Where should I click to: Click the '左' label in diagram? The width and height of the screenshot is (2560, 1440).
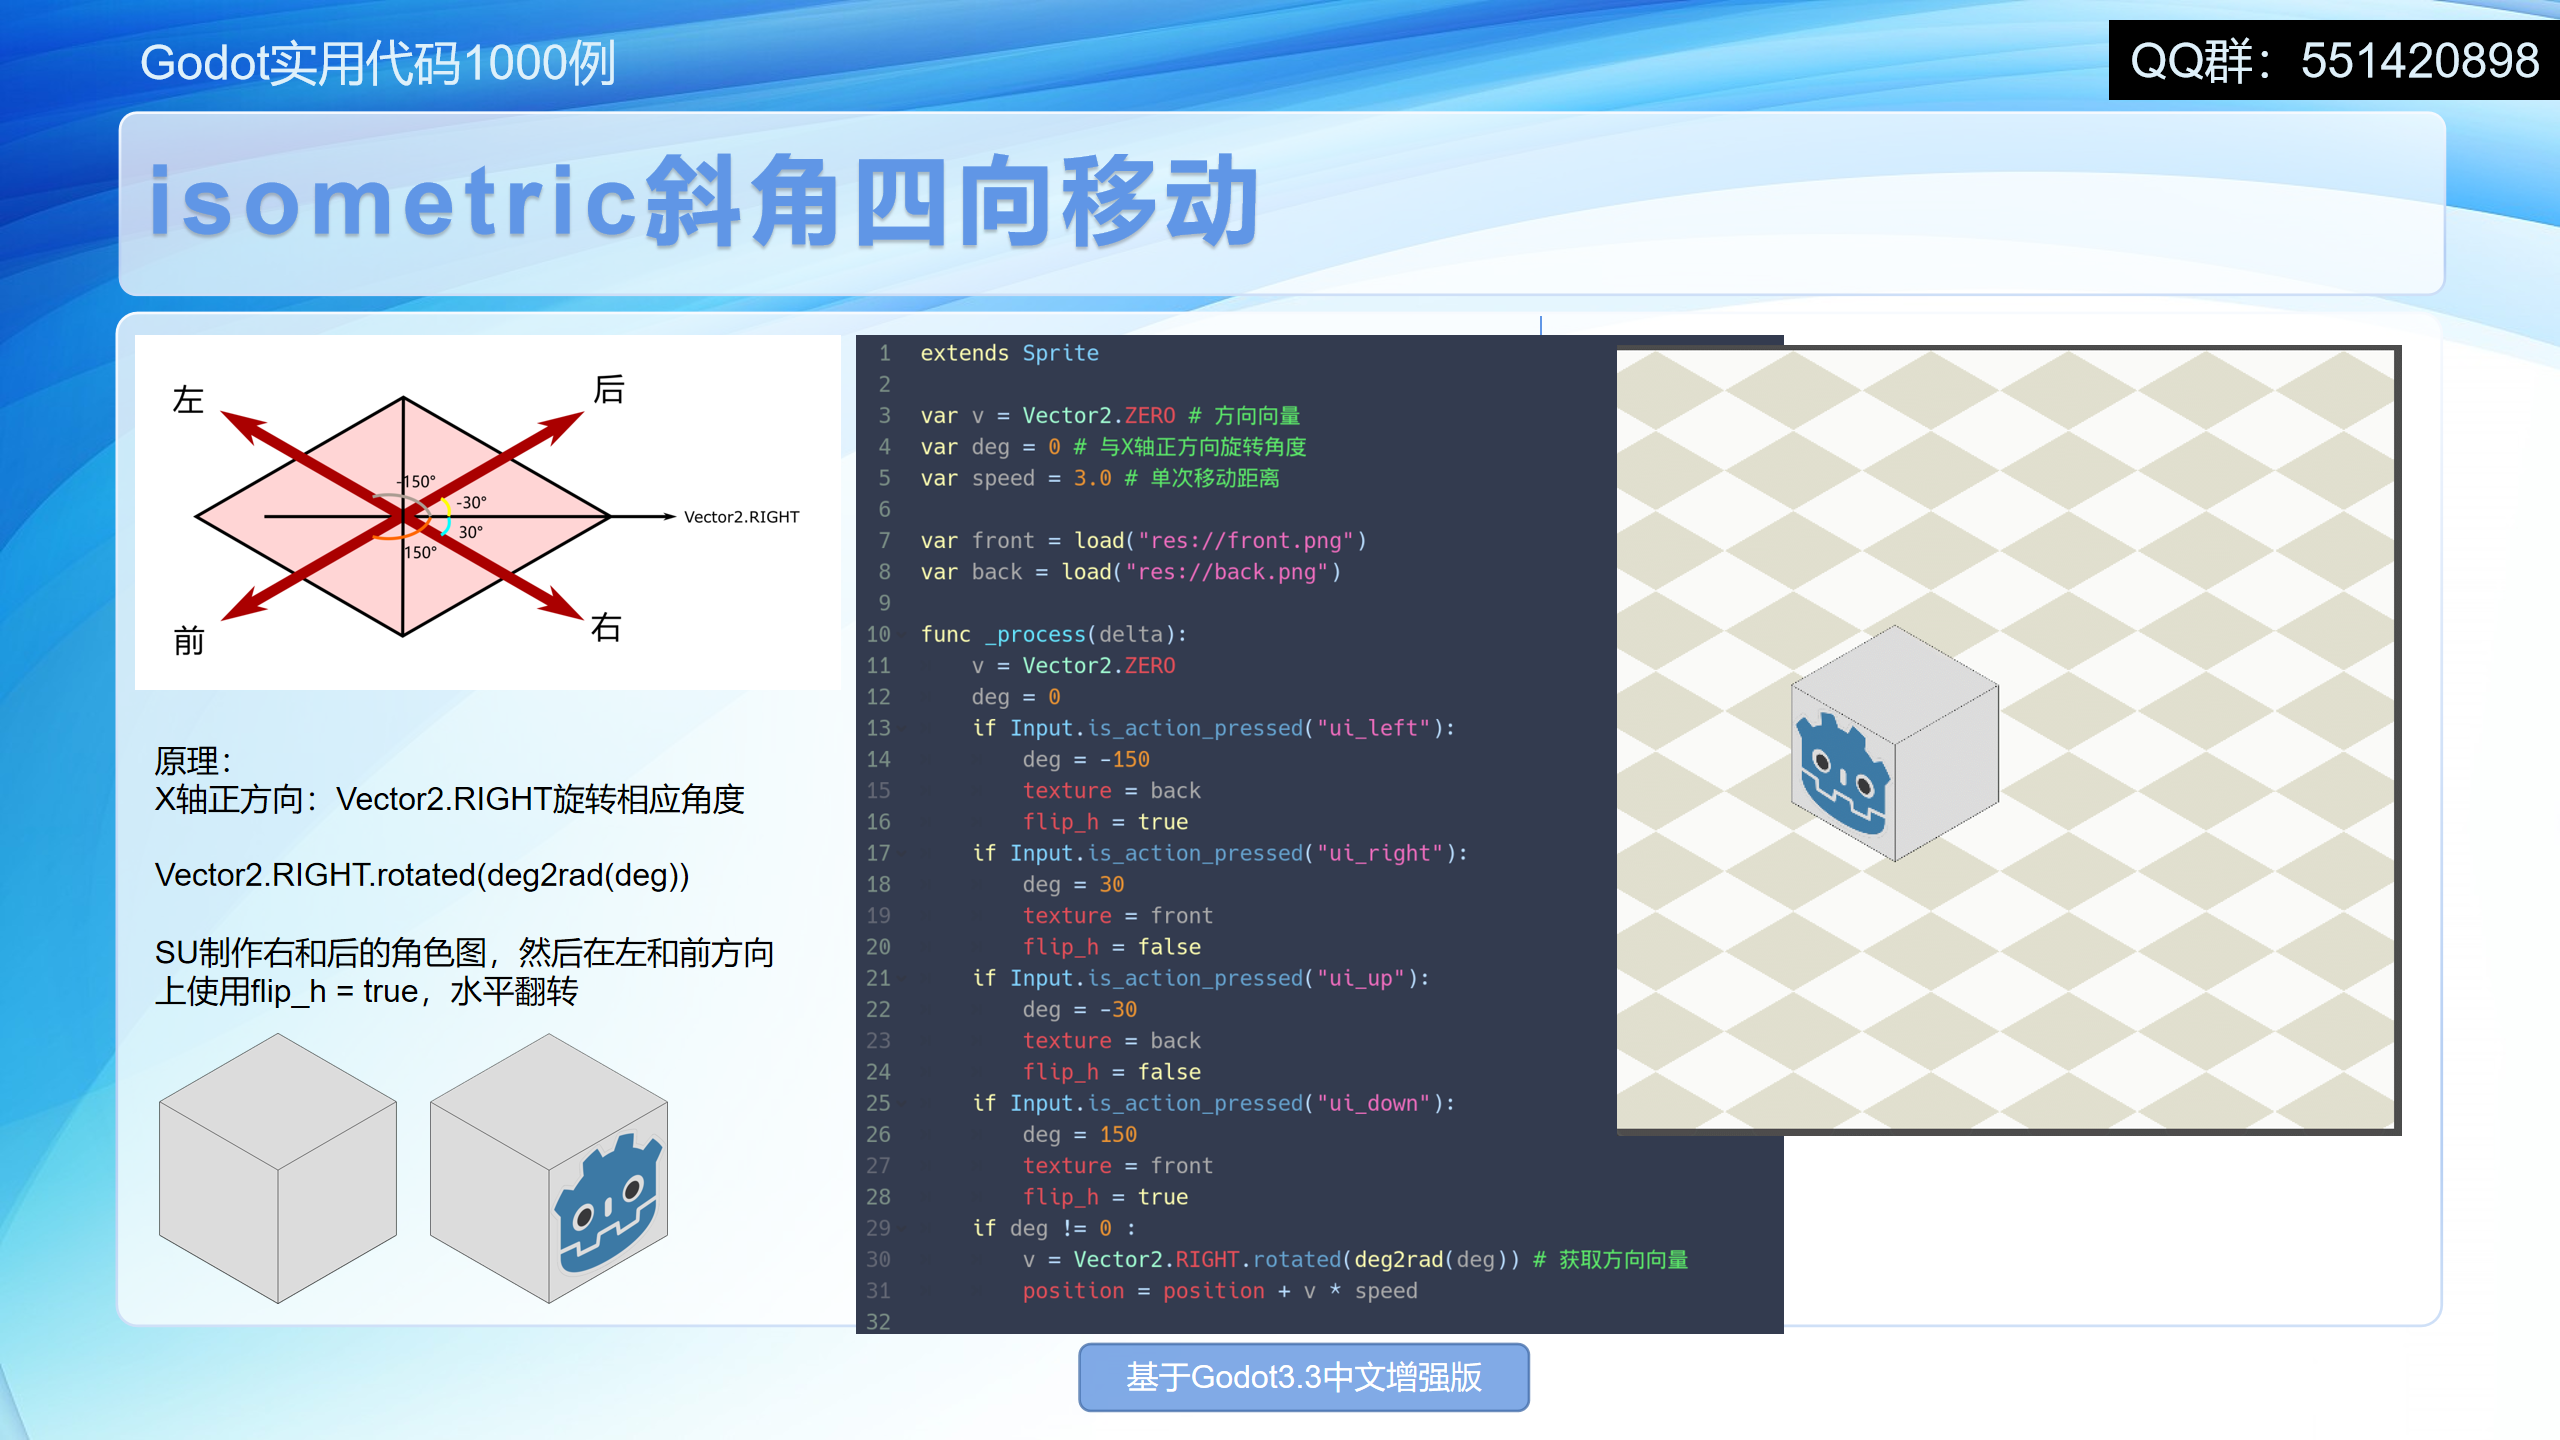pyautogui.click(x=187, y=400)
